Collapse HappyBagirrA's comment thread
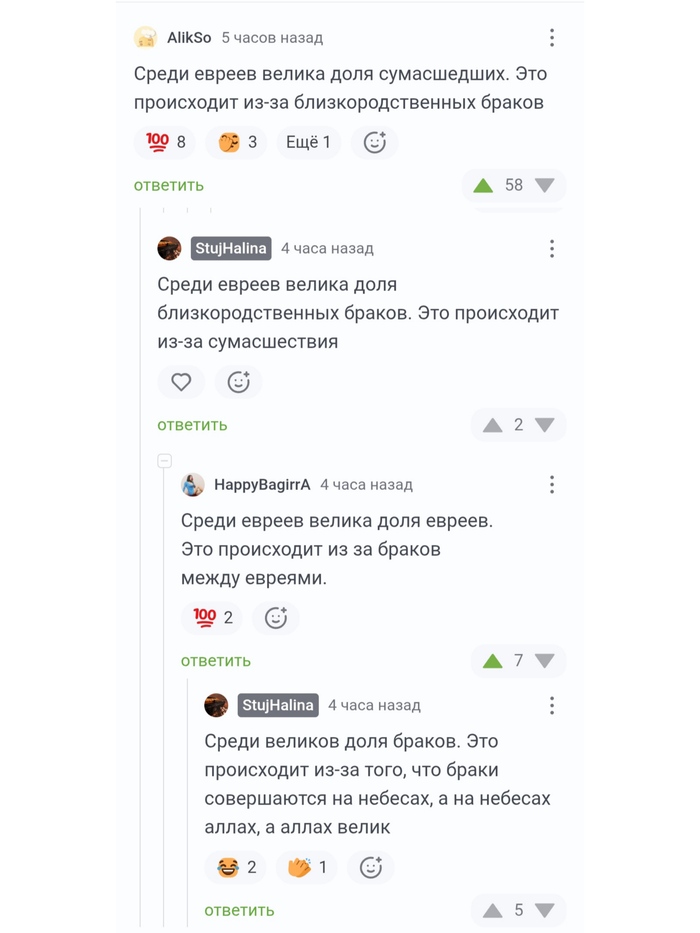This screenshot has height=933, width=700. (x=163, y=460)
